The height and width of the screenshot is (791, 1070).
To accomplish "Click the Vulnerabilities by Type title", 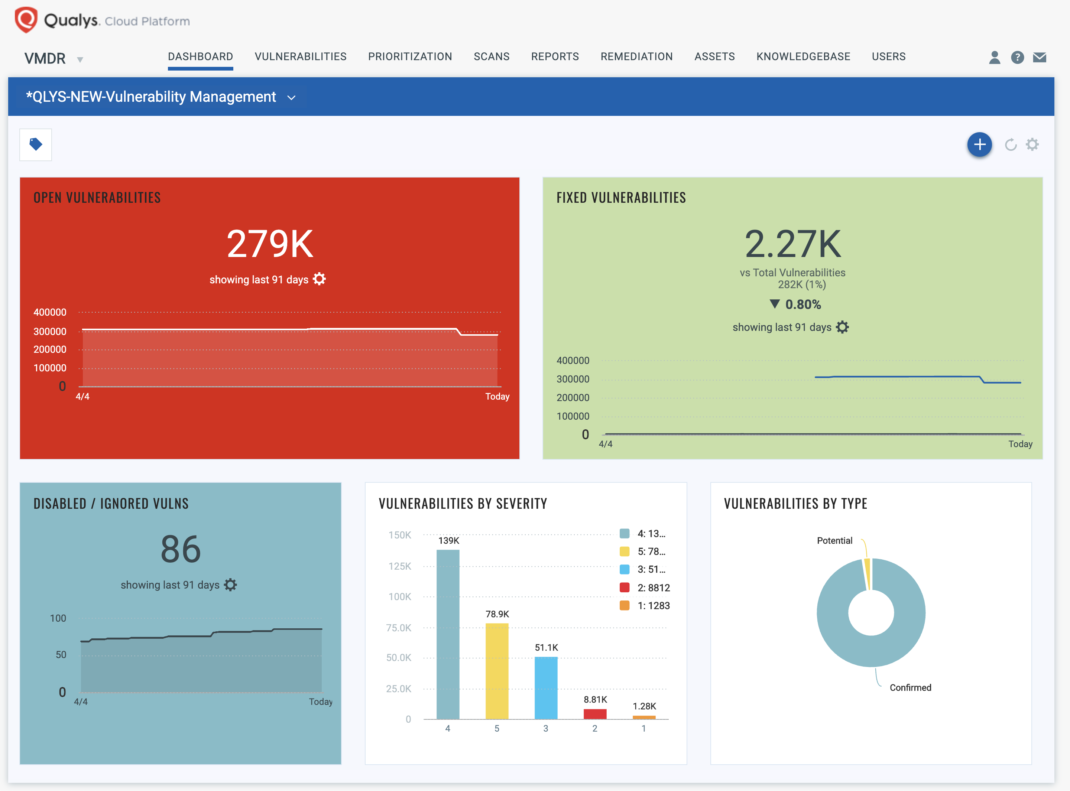I will click(796, 504).
